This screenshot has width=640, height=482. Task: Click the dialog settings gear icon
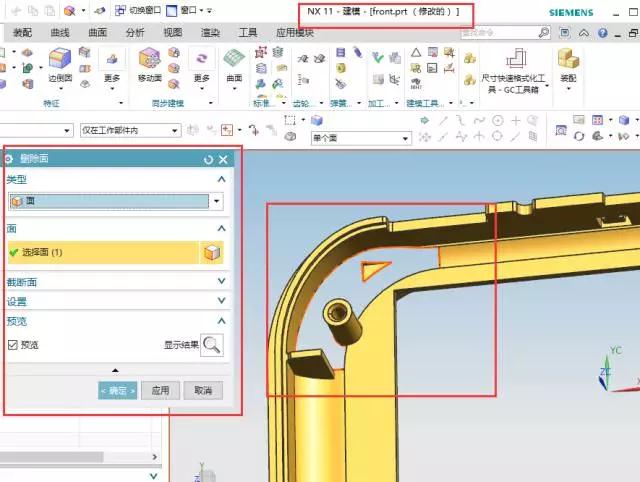click(9, 159)
